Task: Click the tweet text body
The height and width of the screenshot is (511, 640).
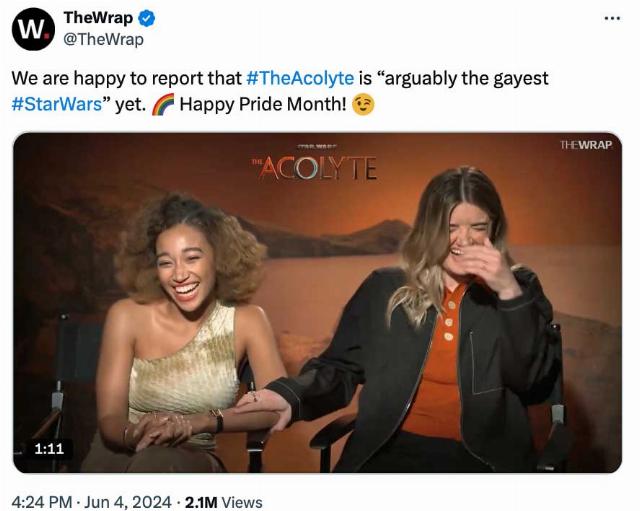Action: (280, 91)
